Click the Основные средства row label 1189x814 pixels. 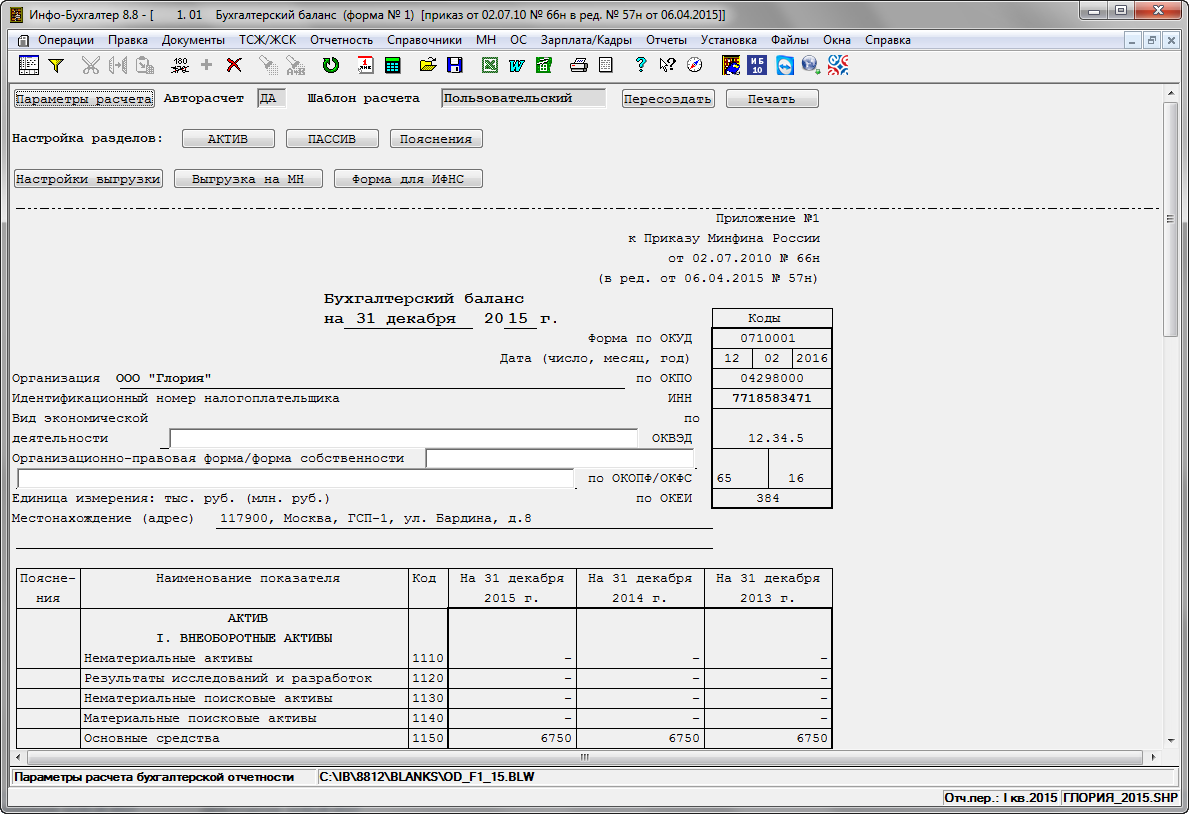pos(152,738)
